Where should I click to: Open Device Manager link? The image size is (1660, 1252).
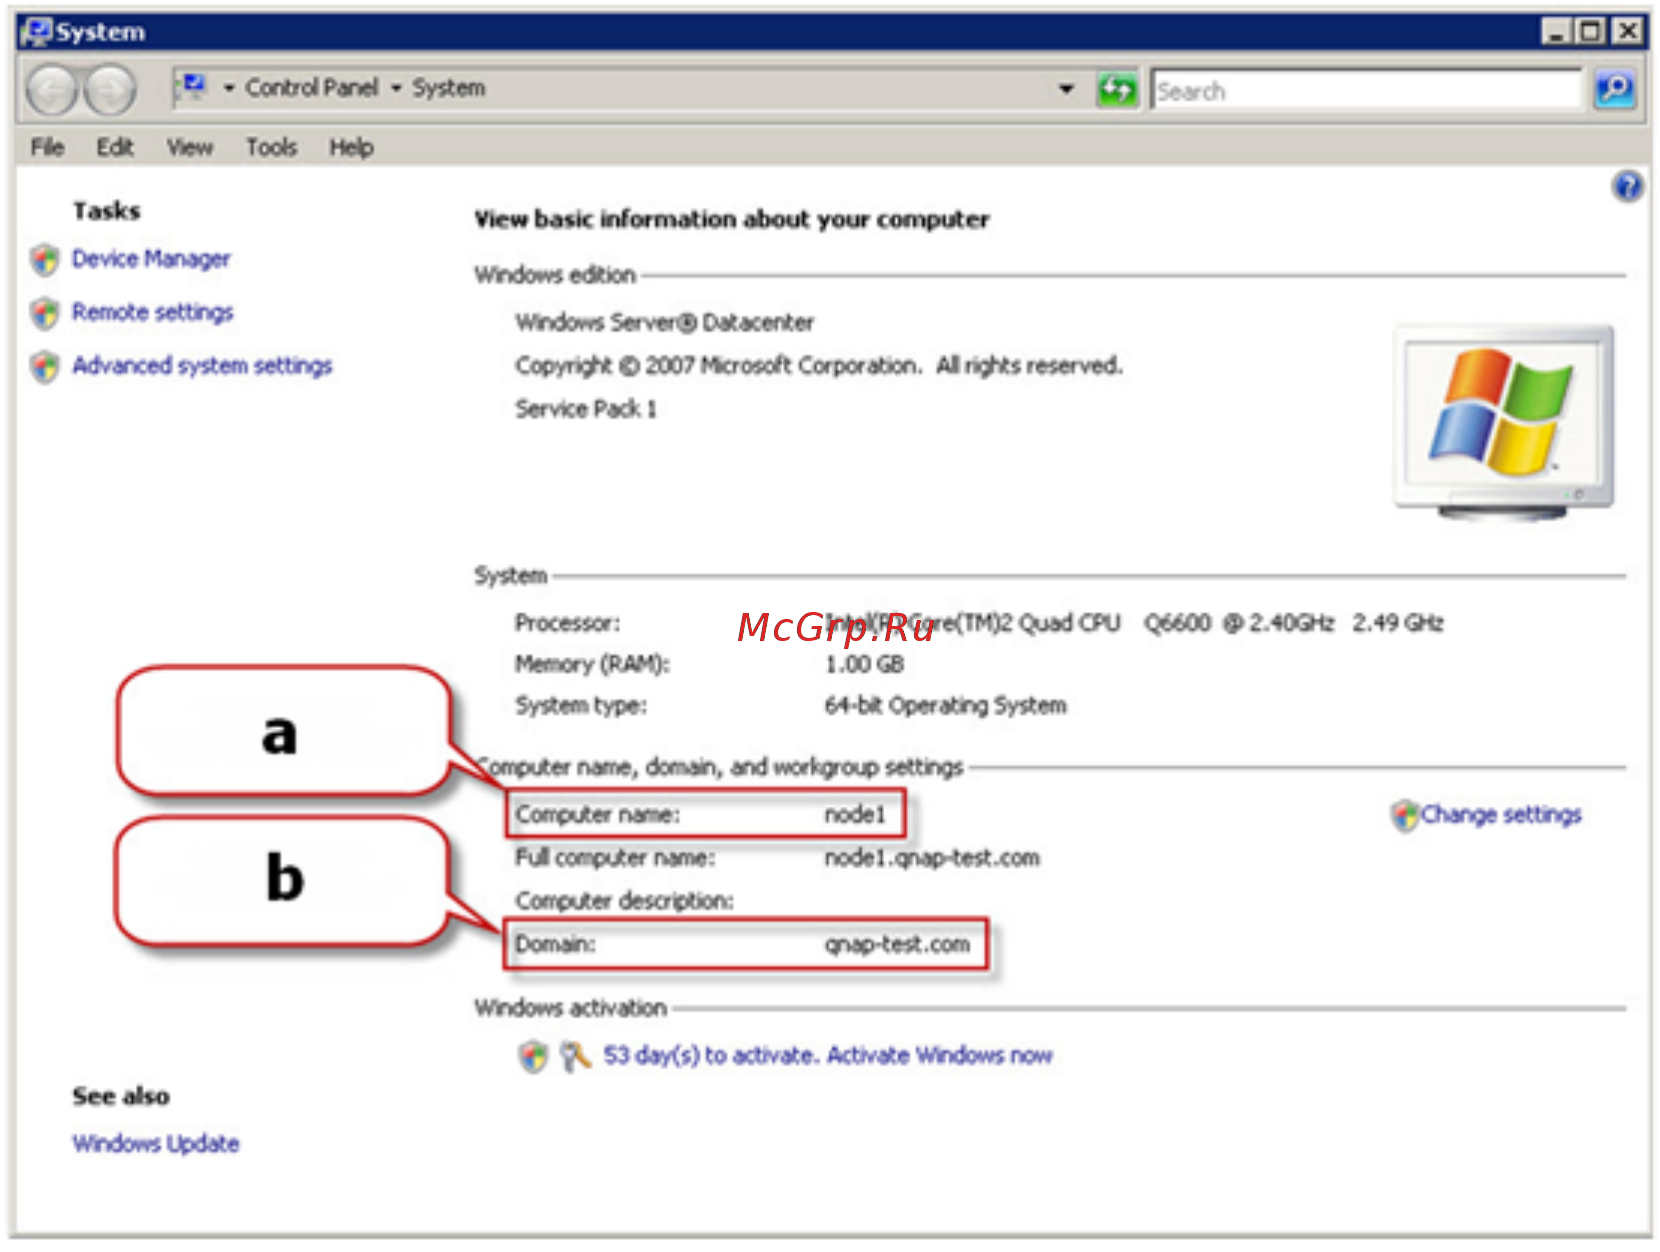(x=151, y=259)
